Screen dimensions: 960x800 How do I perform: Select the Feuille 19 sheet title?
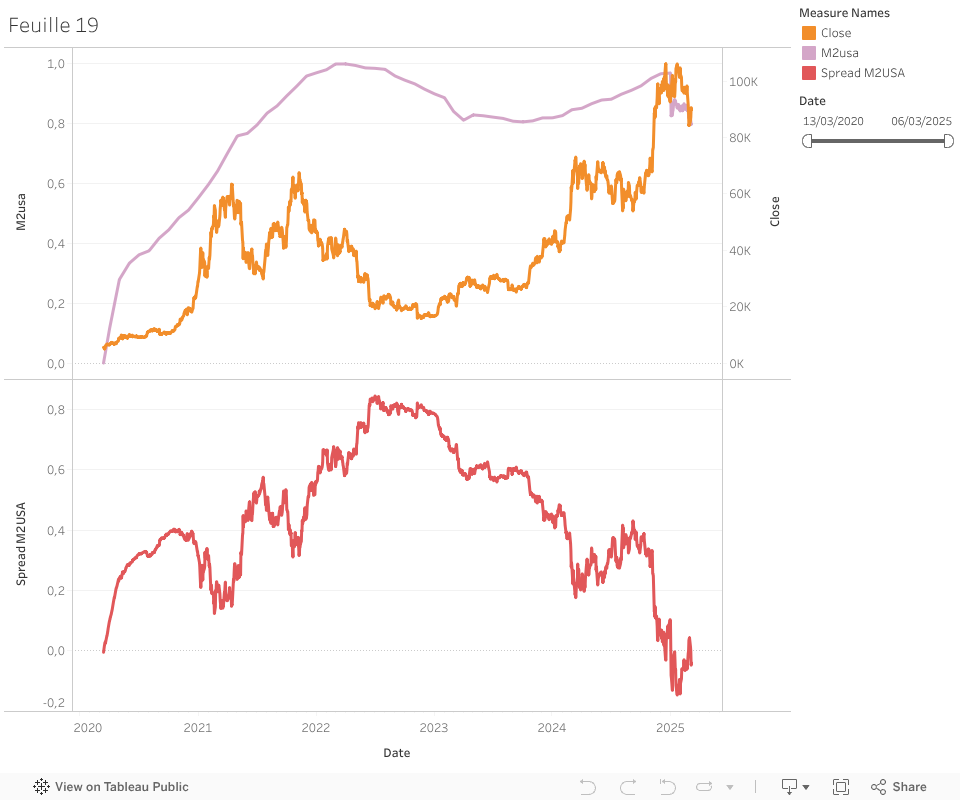[54, 26]
